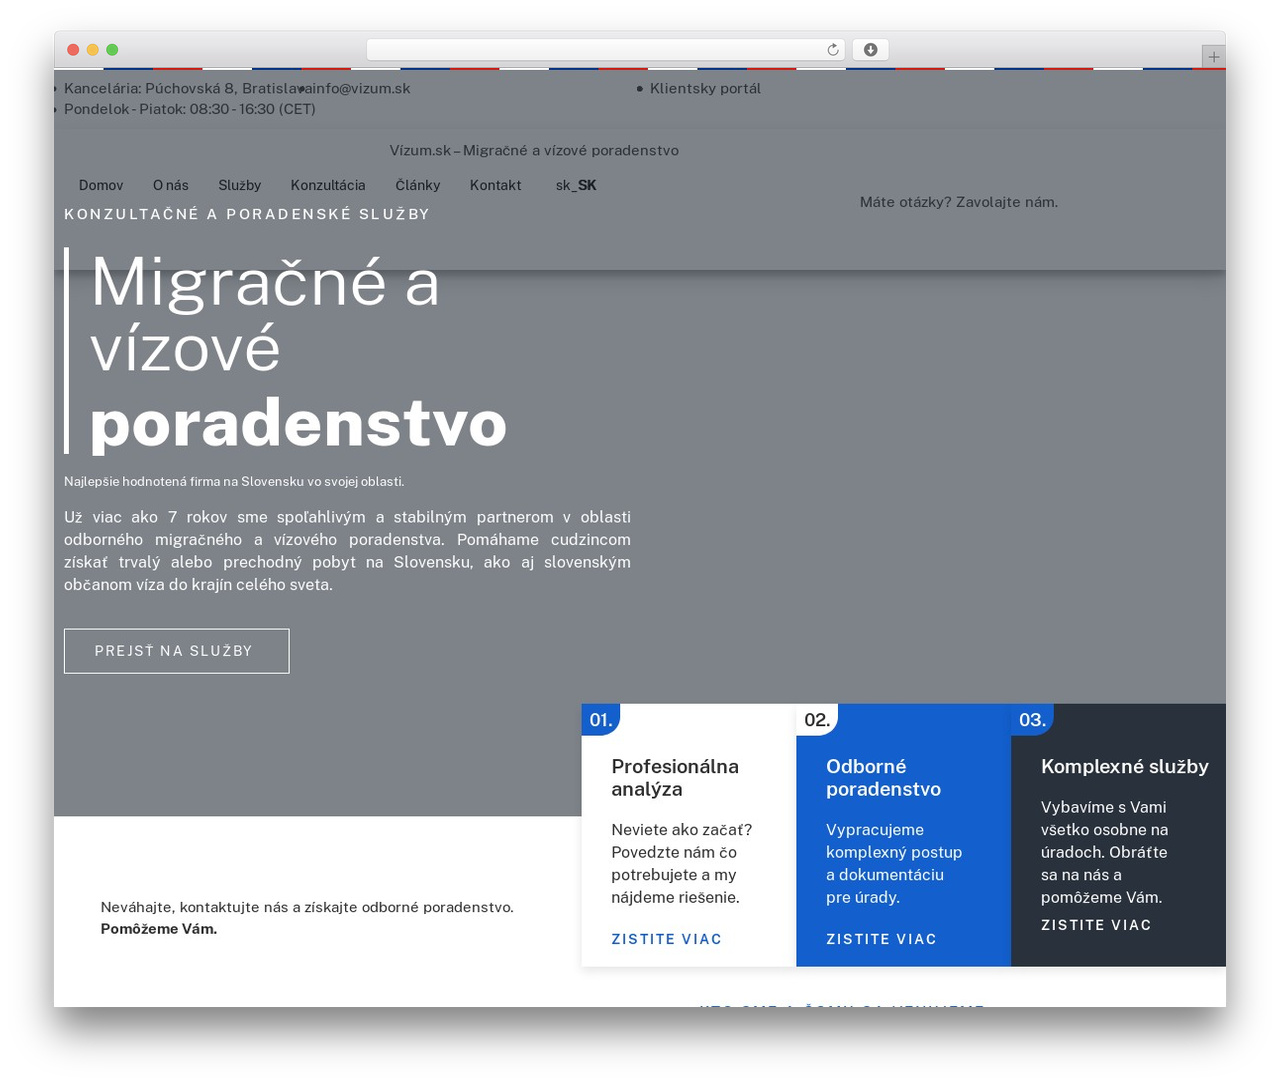This screenshot has width=1280, height=1084.
Task: Open the Články menu item
Action: [418, 185]
